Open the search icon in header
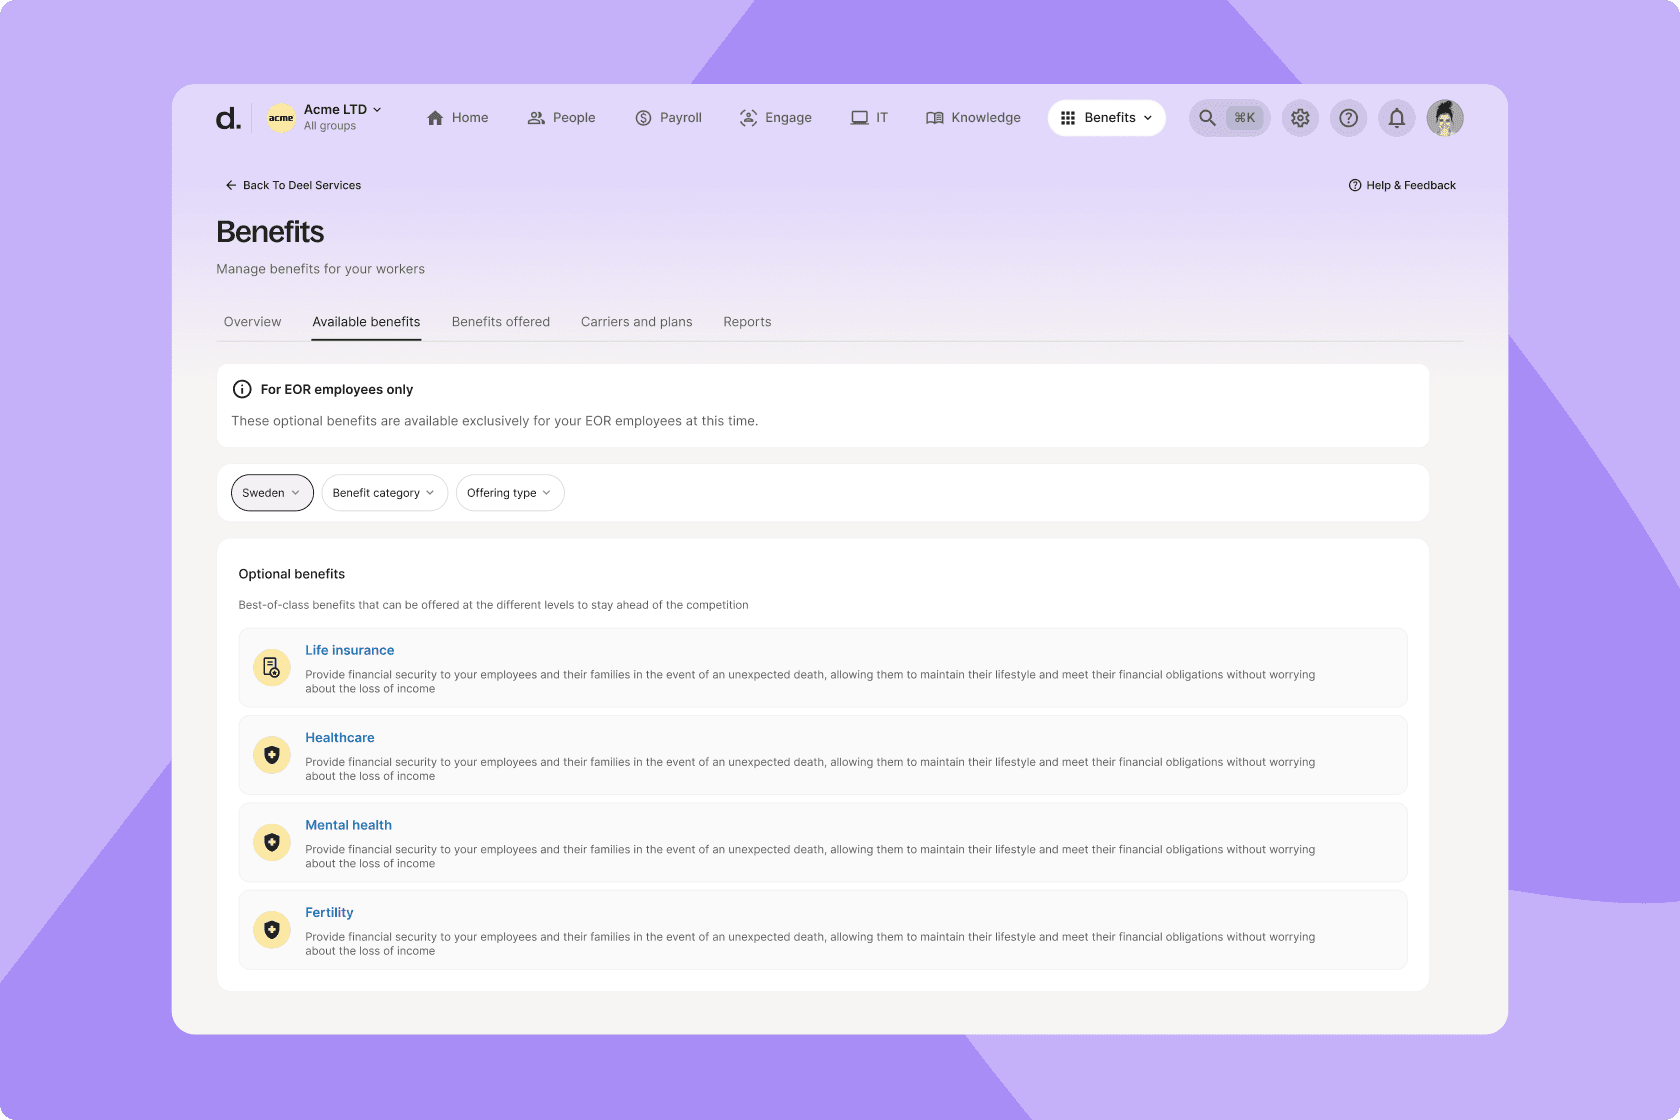Screen dimensions: 1680x1120 [1208, 118]
